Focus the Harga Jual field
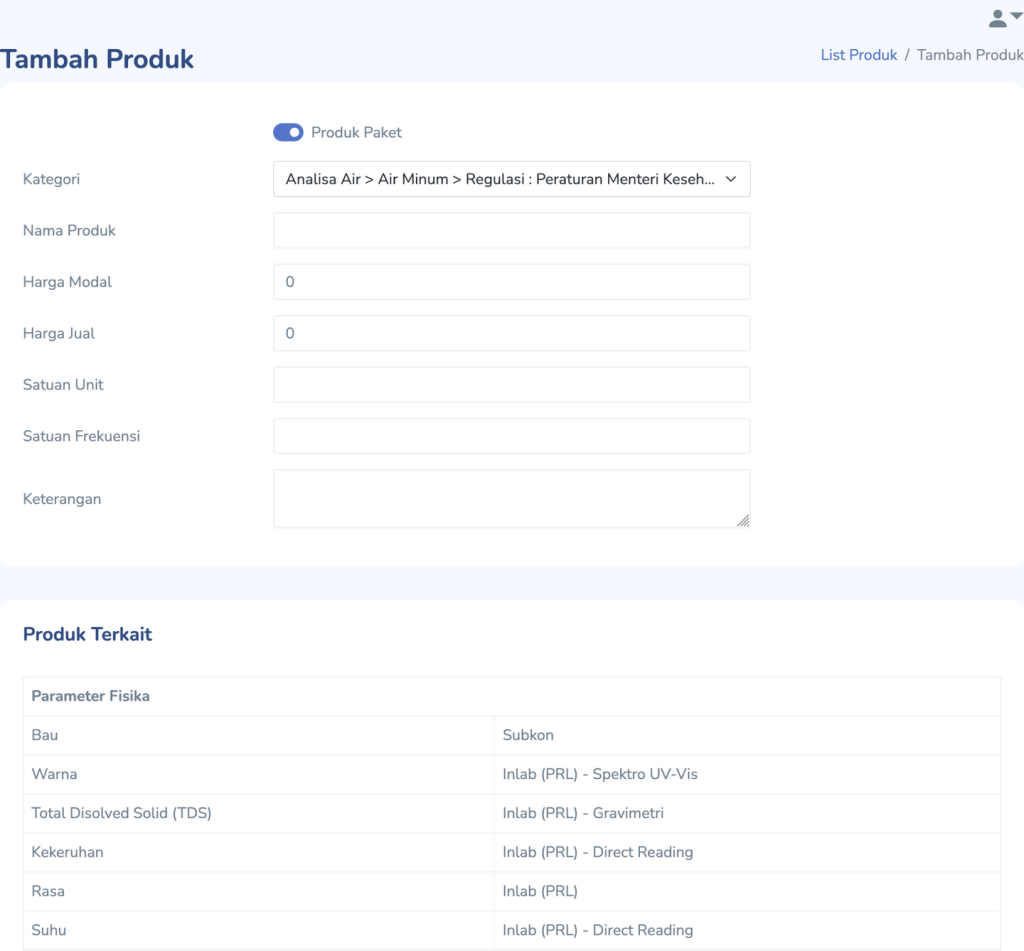The image size is (1024, 951). click(511, 333)
